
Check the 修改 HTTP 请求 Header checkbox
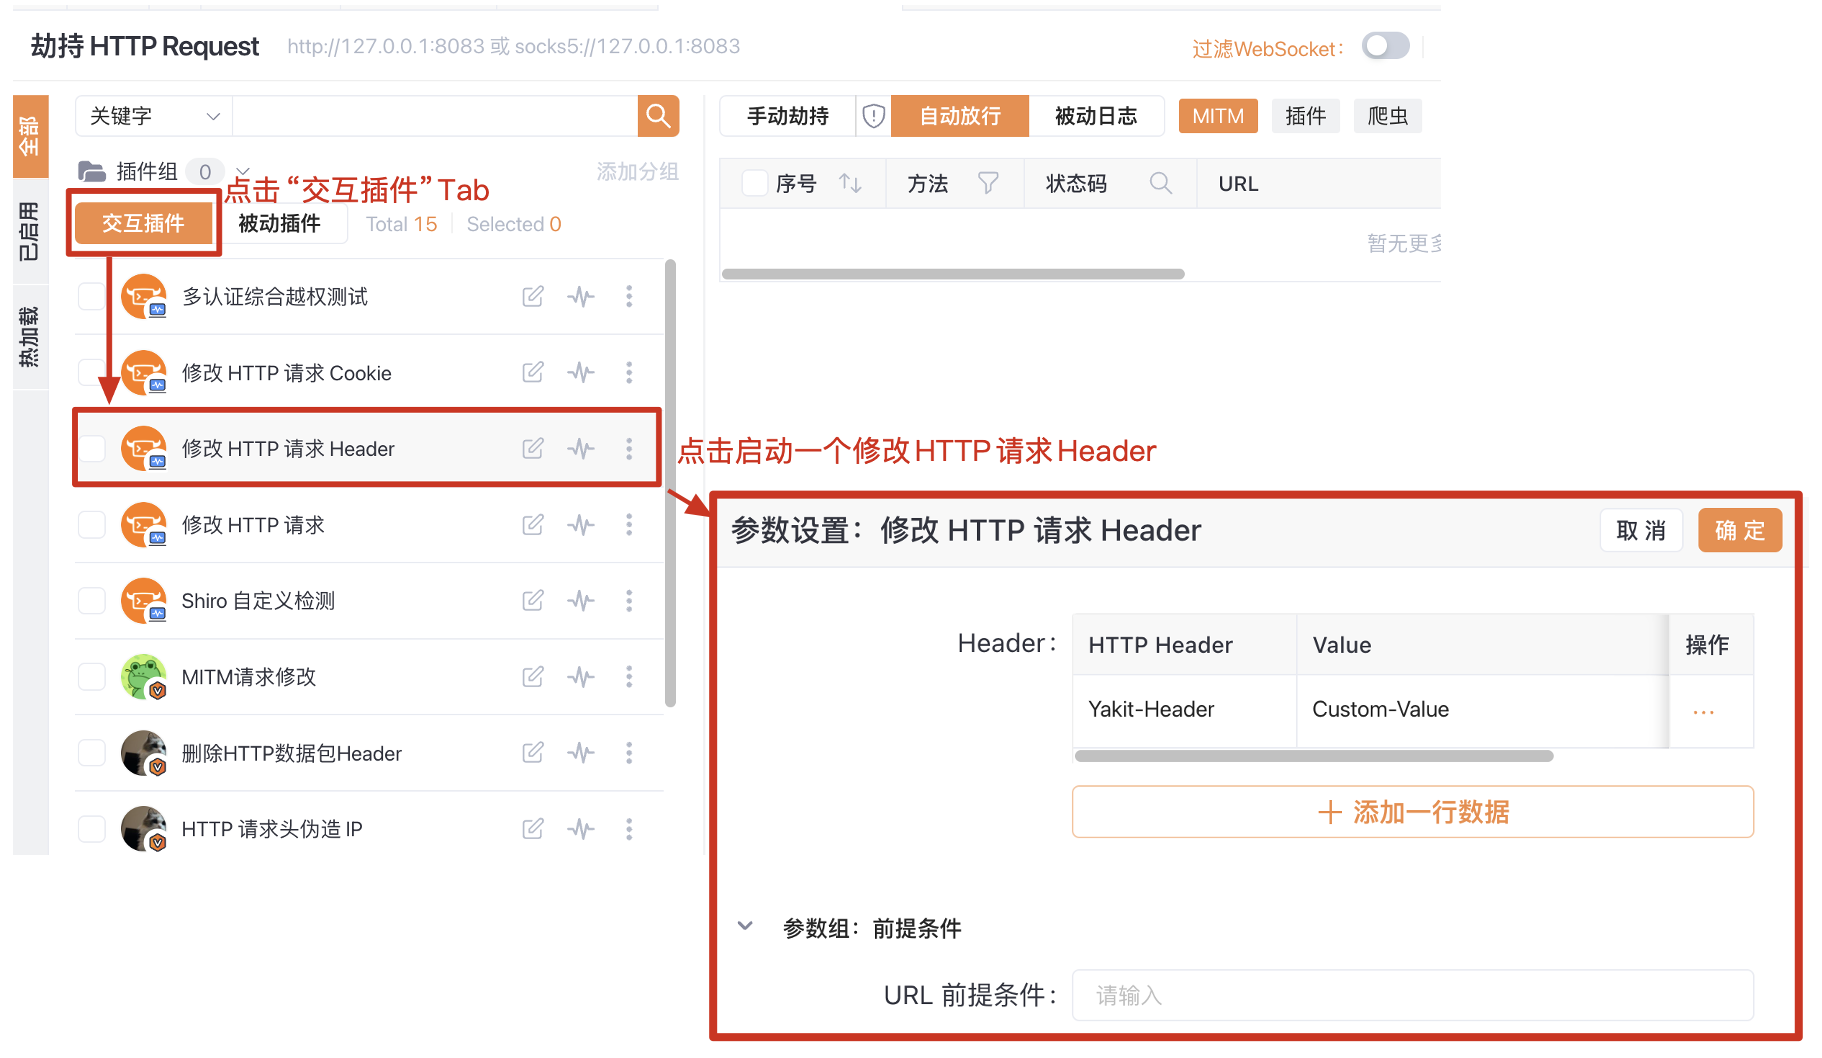pos(92,448)
